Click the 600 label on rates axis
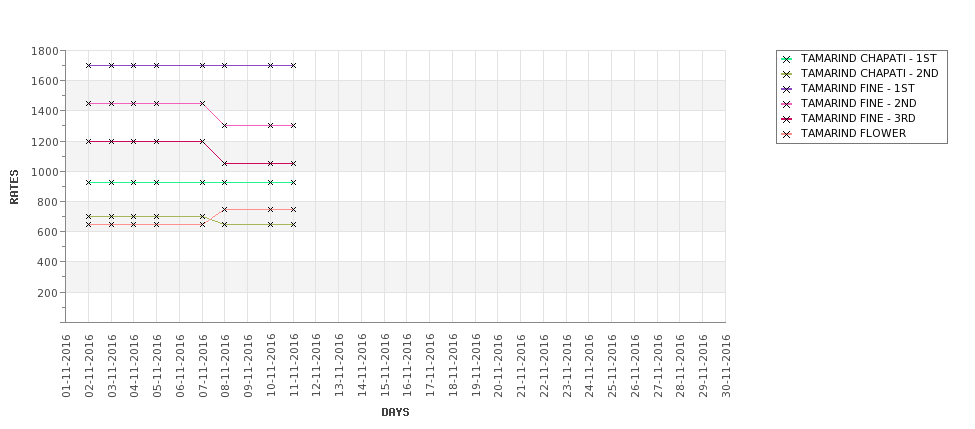 tap(47, 232)
